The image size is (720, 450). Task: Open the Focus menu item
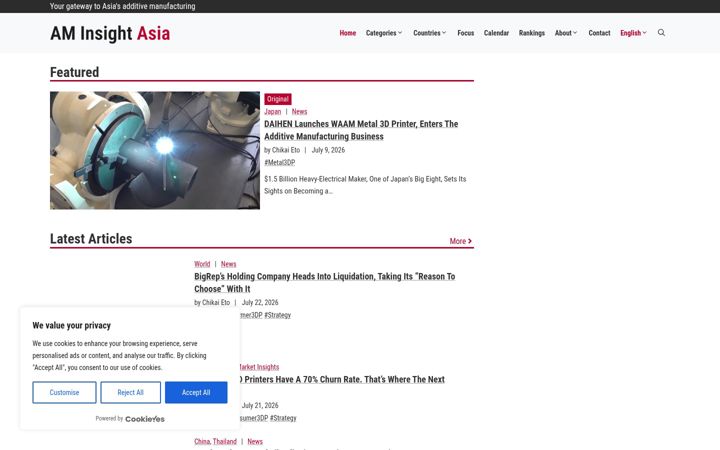pyautogui.click(x=466, y=33)
